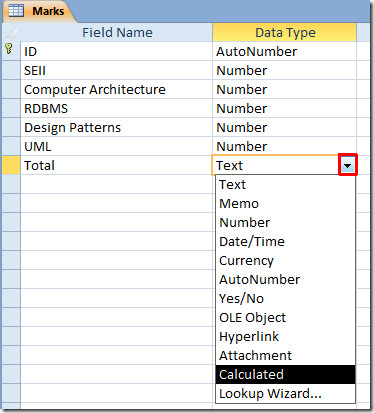This screenshot has height=413, width=374.
Task: Select Date/Time from the list
Action: [x=285, y=241]
